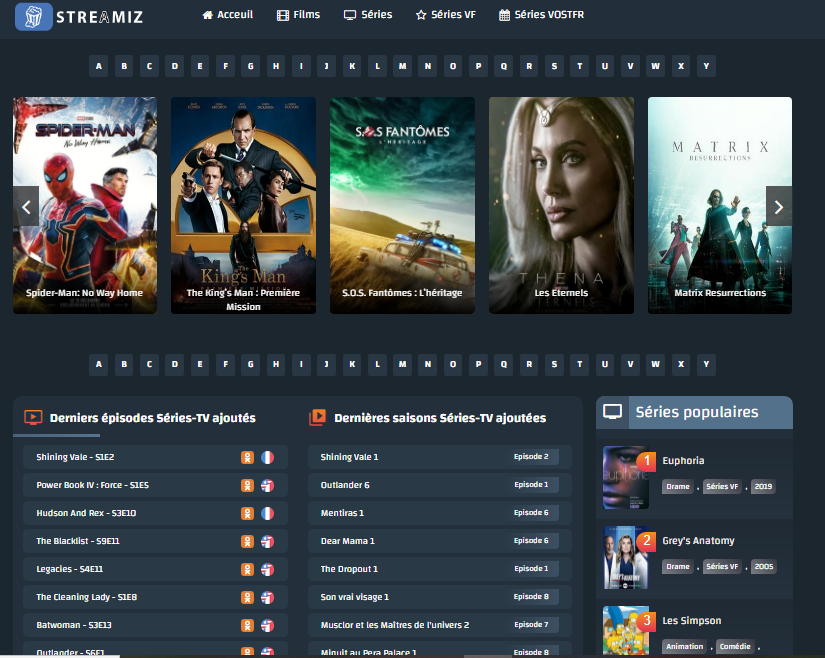
Task: Open the Les Simpson title link
Action: coord(691,621)
